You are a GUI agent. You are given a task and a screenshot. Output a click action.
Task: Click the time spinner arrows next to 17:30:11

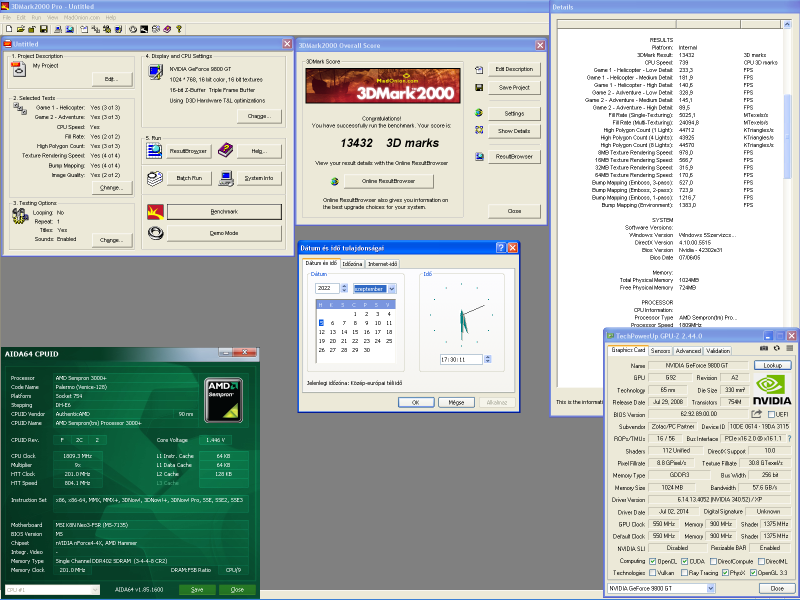pos(488,359)
